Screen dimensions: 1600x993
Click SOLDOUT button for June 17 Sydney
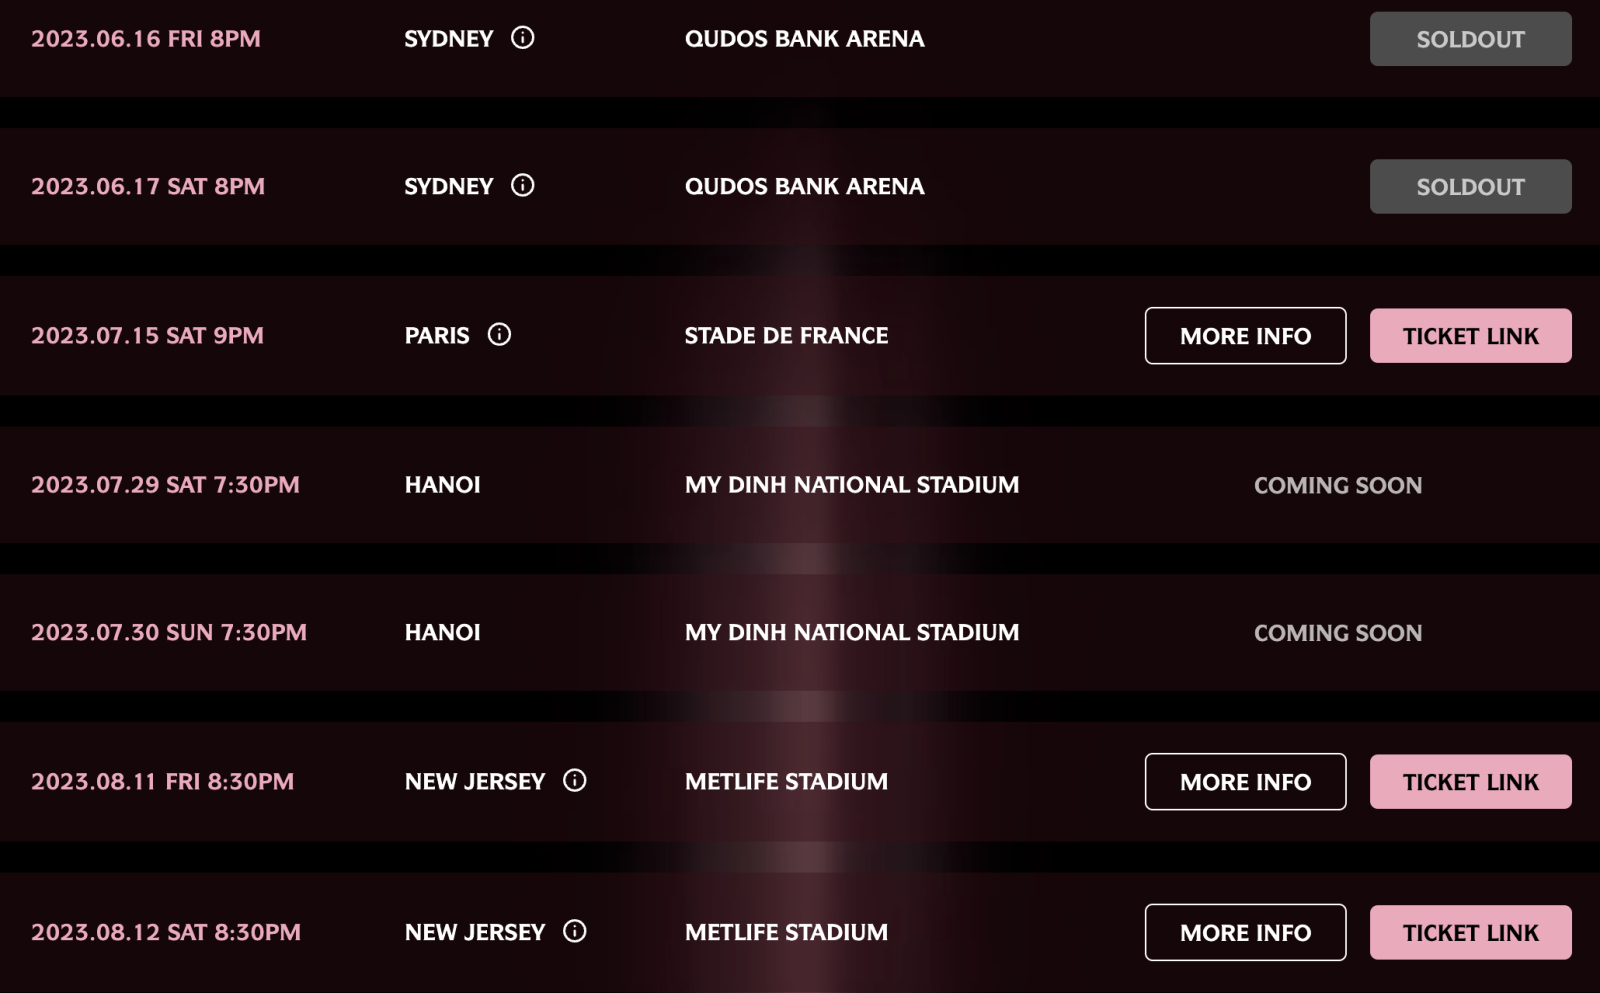1470,185
